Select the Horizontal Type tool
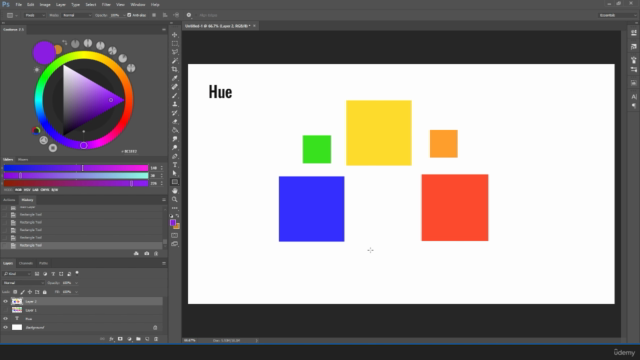640x360 pixels. pos(175,165)
